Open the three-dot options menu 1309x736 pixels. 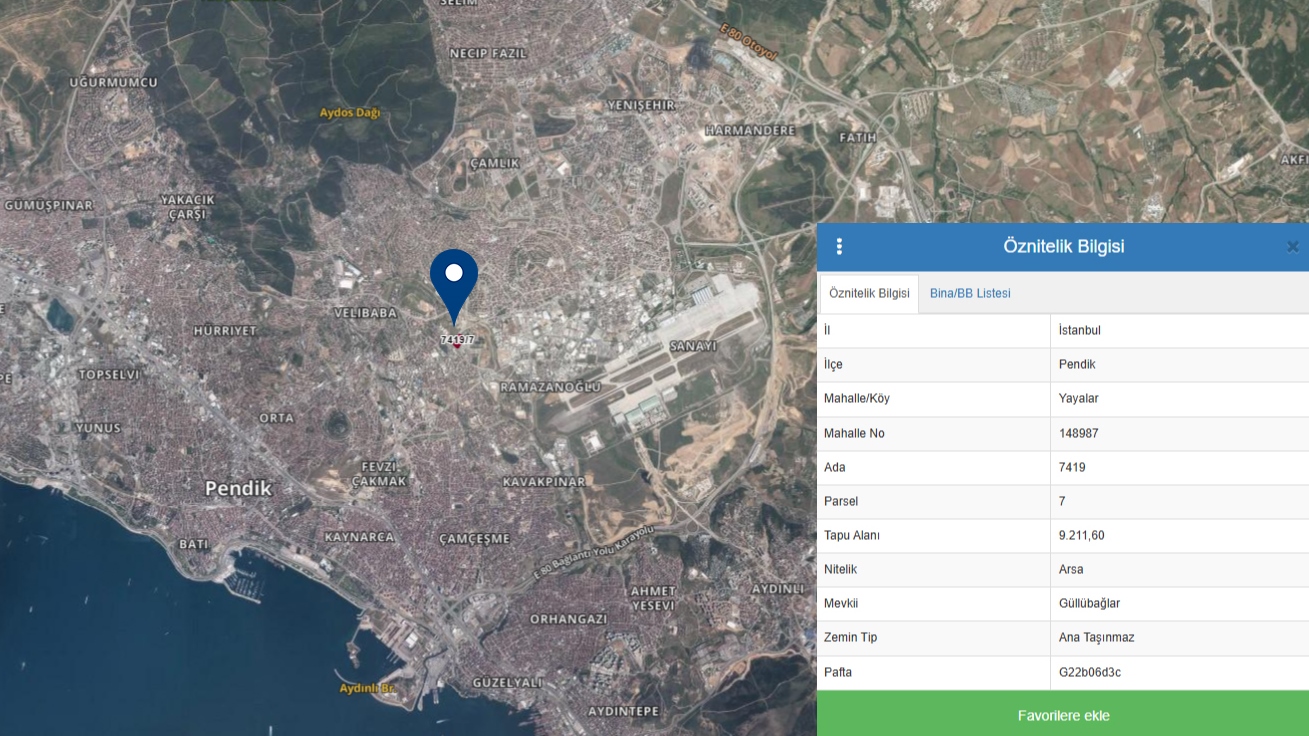pos(839,247)
